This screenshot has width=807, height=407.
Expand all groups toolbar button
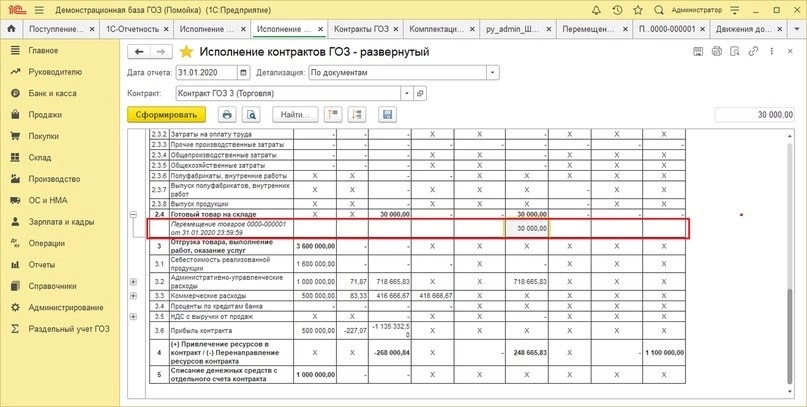(x=357, y=115)
